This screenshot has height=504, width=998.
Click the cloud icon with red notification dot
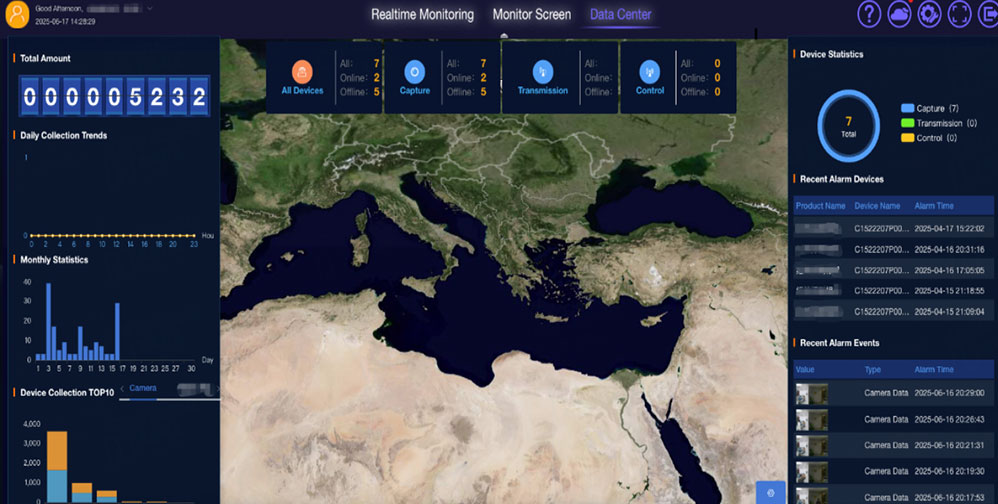tap(900, 15)
